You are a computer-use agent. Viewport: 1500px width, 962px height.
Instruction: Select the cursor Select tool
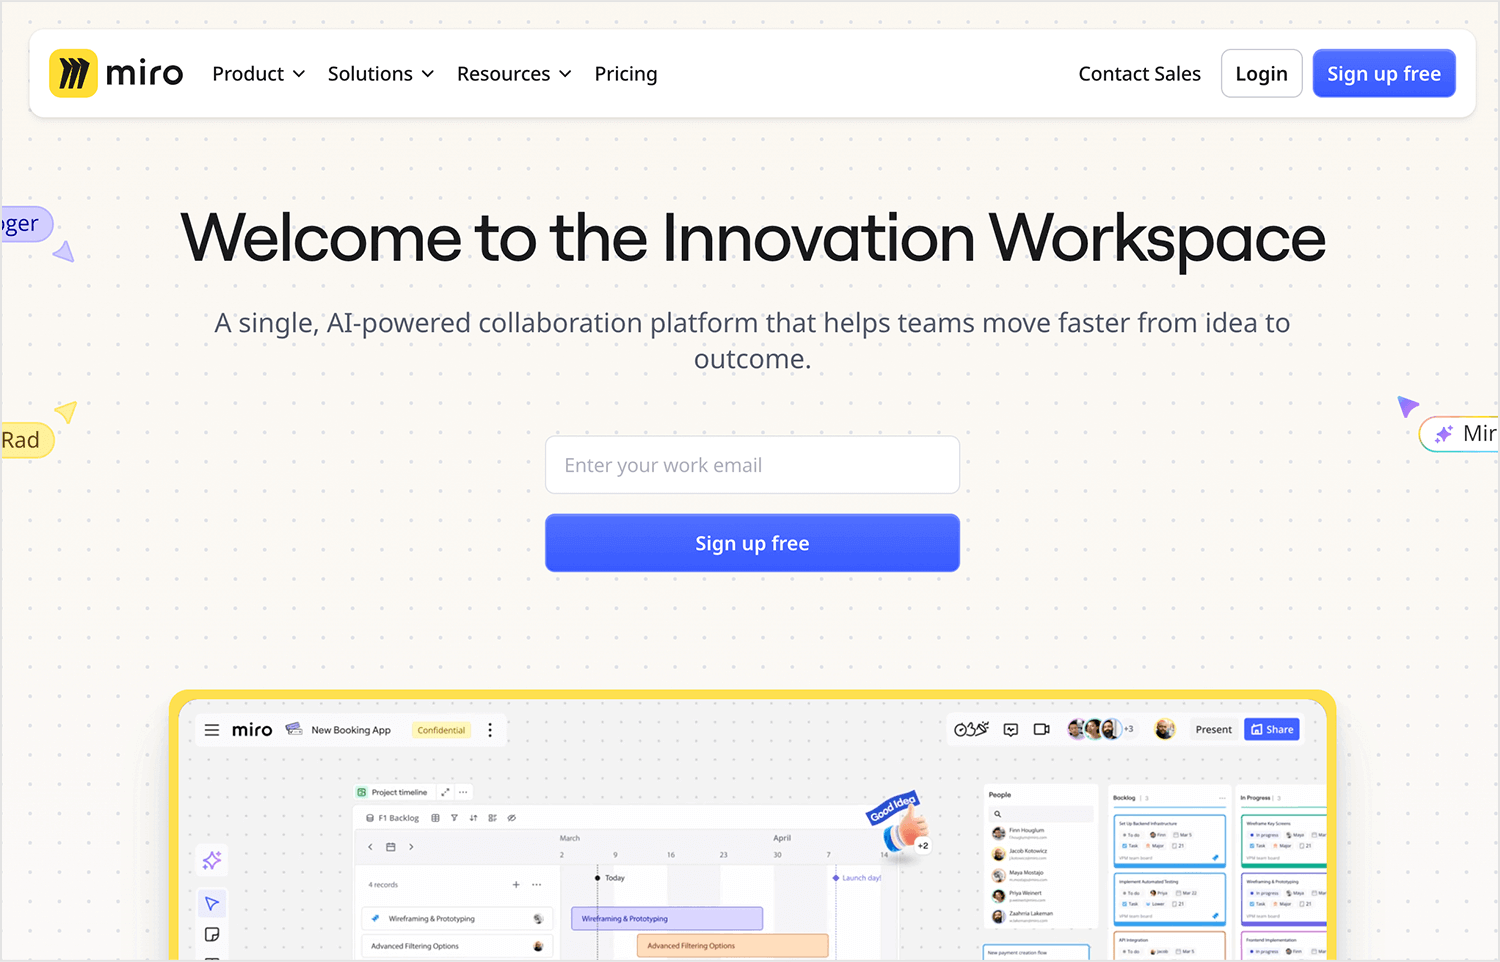212,904
